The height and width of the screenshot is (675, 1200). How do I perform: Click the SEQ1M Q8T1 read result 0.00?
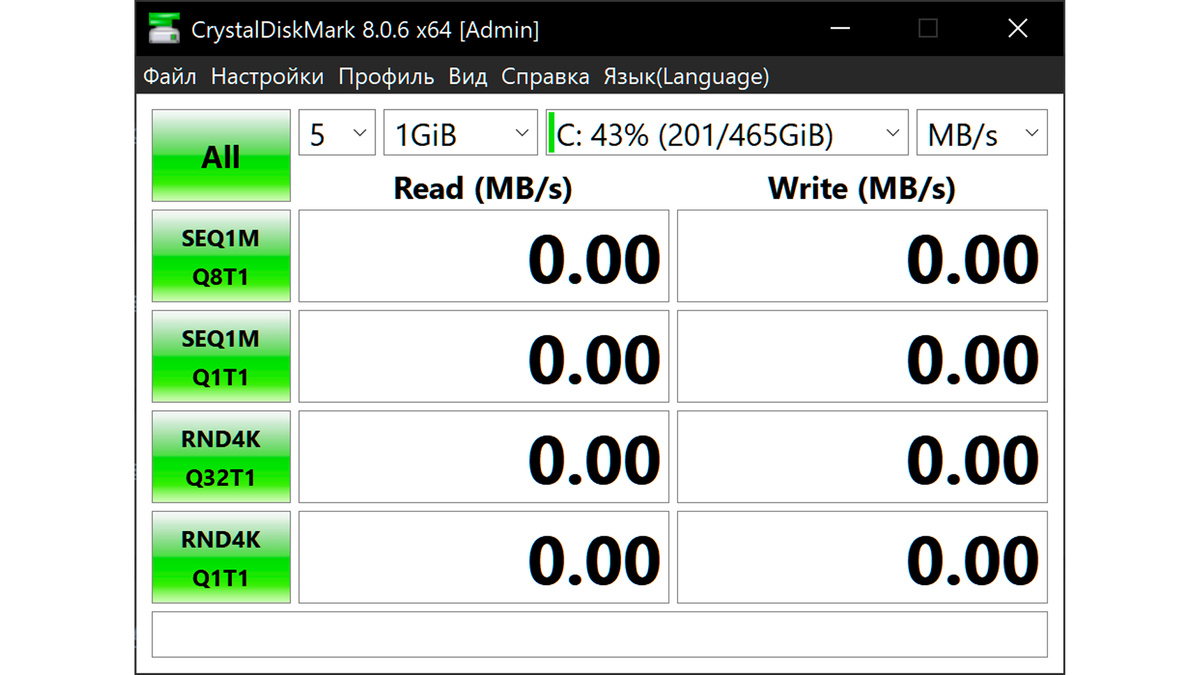point(484,256)
